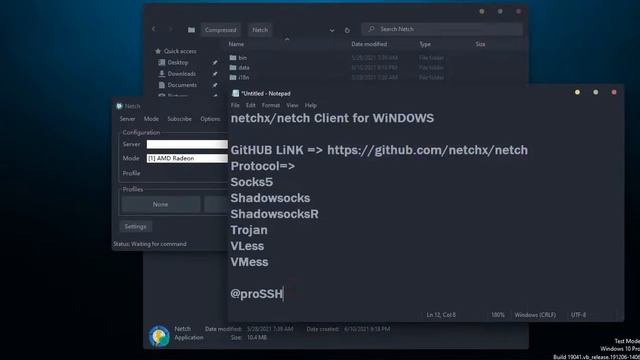The height and width of the screenshot is (360, 640).
Task: Click the Ln 12, Col 8 status indicator
Action: 441,315
